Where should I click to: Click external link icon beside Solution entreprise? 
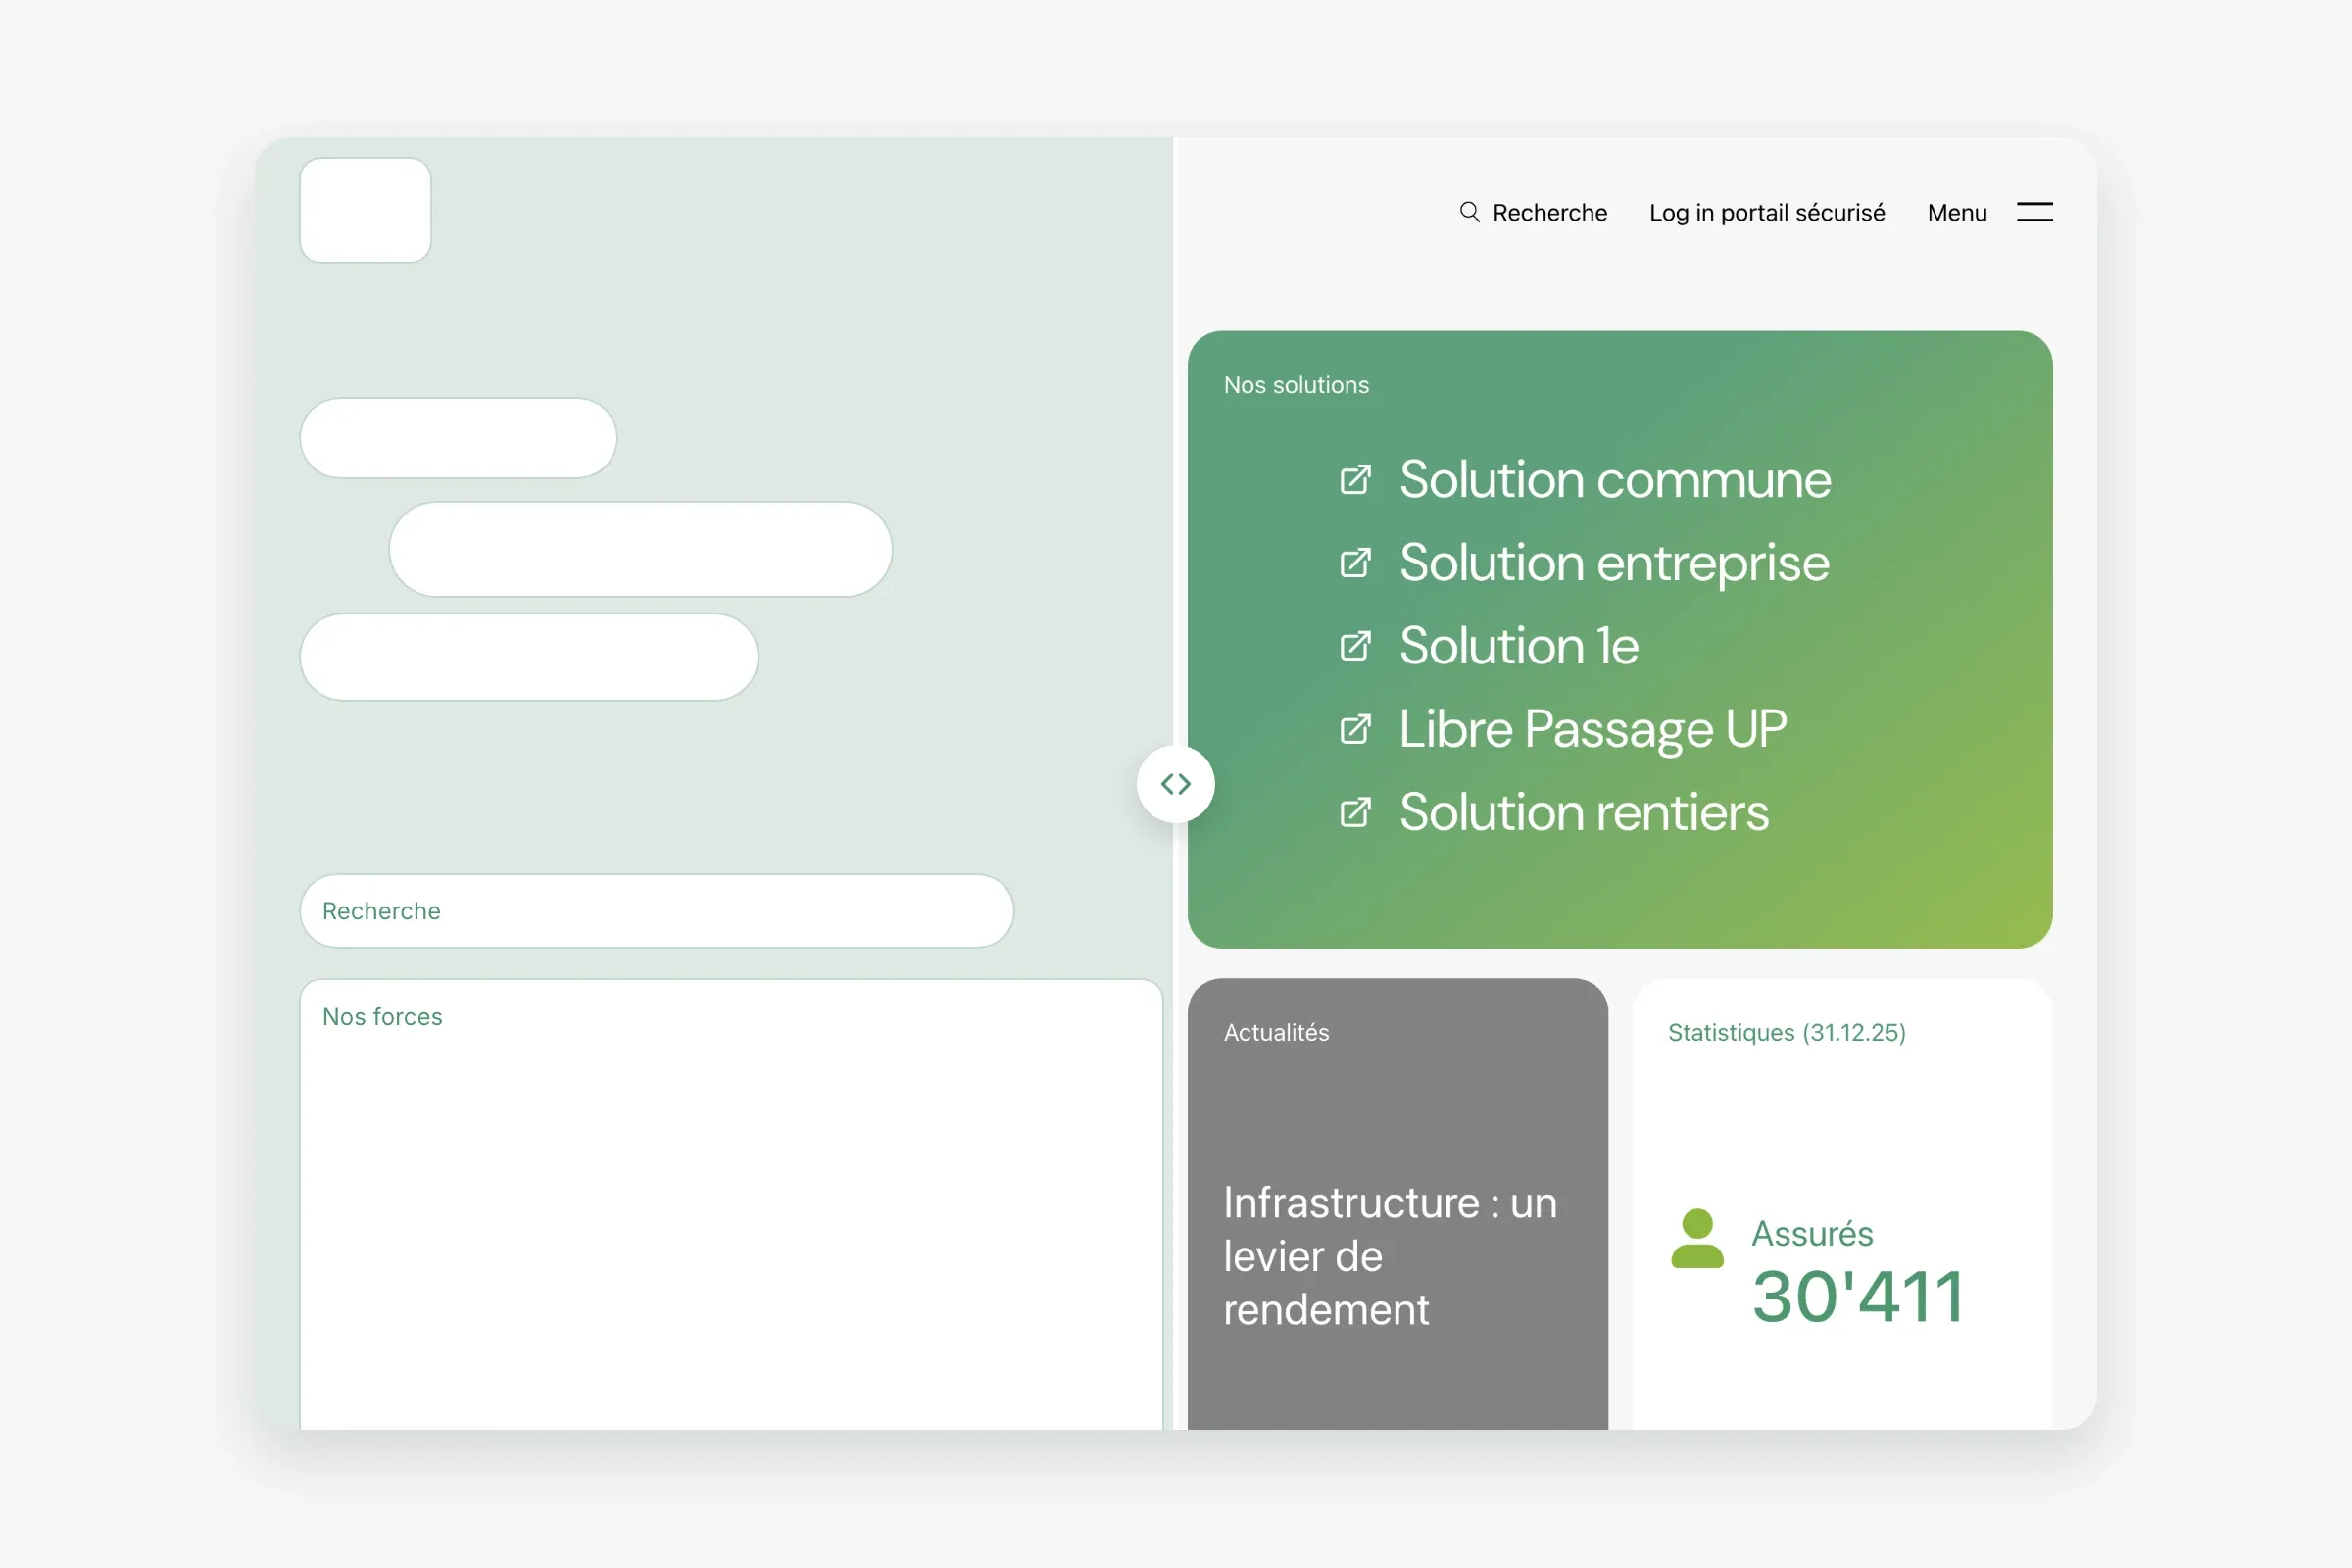click(x=1355, y=563)
